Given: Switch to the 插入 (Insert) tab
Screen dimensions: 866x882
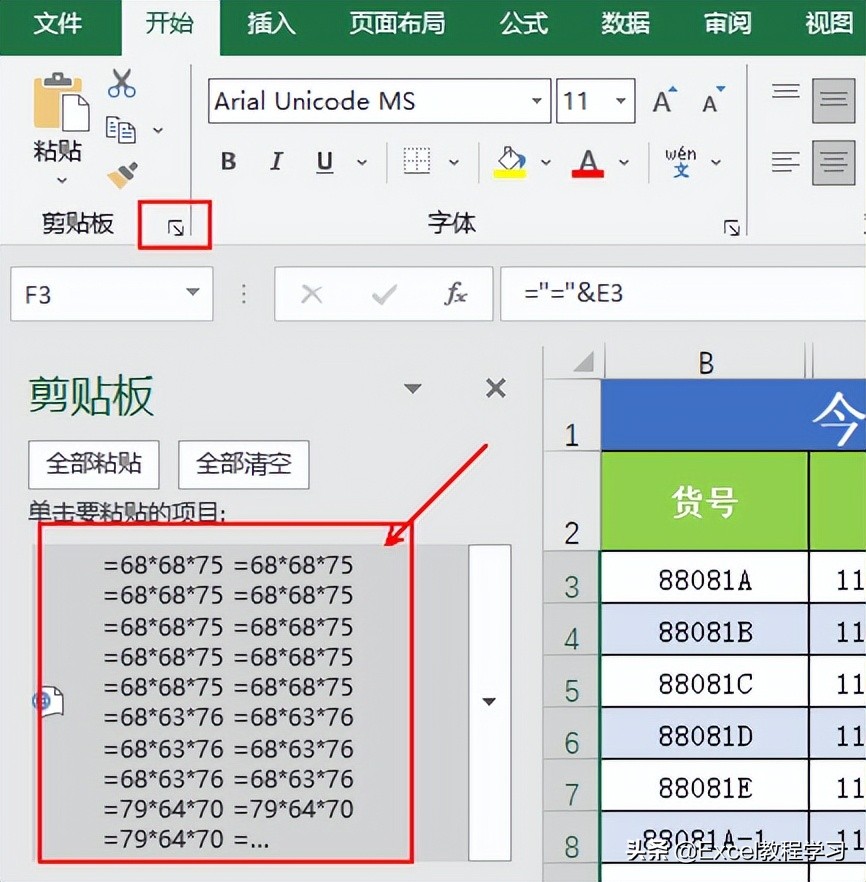Looking at the screenshot, I should tap(271, 24).
